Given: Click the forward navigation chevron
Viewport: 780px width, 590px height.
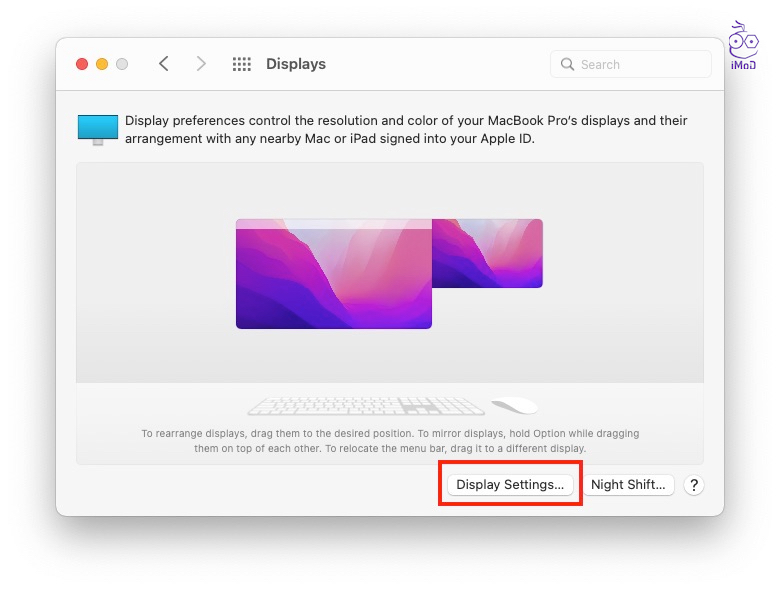Looking at the screenshot, I should [x=201, y=64].
